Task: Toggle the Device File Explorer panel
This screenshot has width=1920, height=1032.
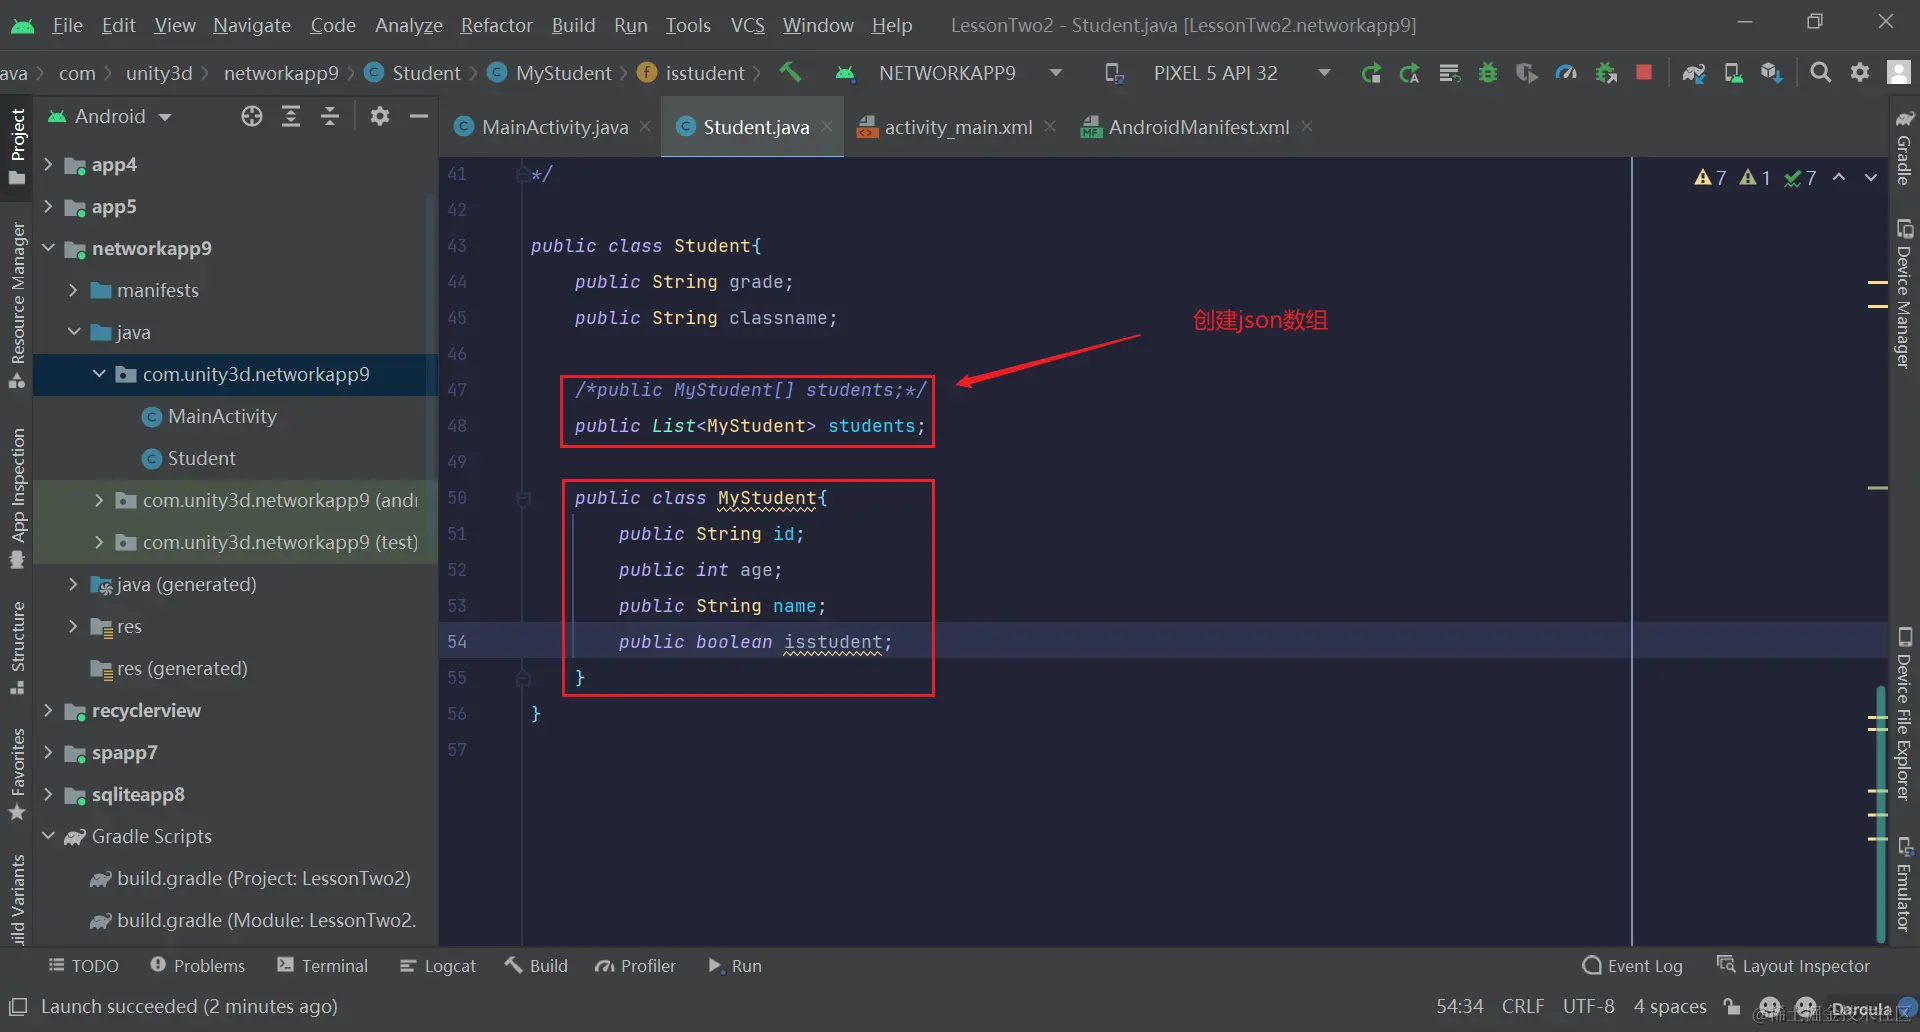Action: coord(1904,714)
